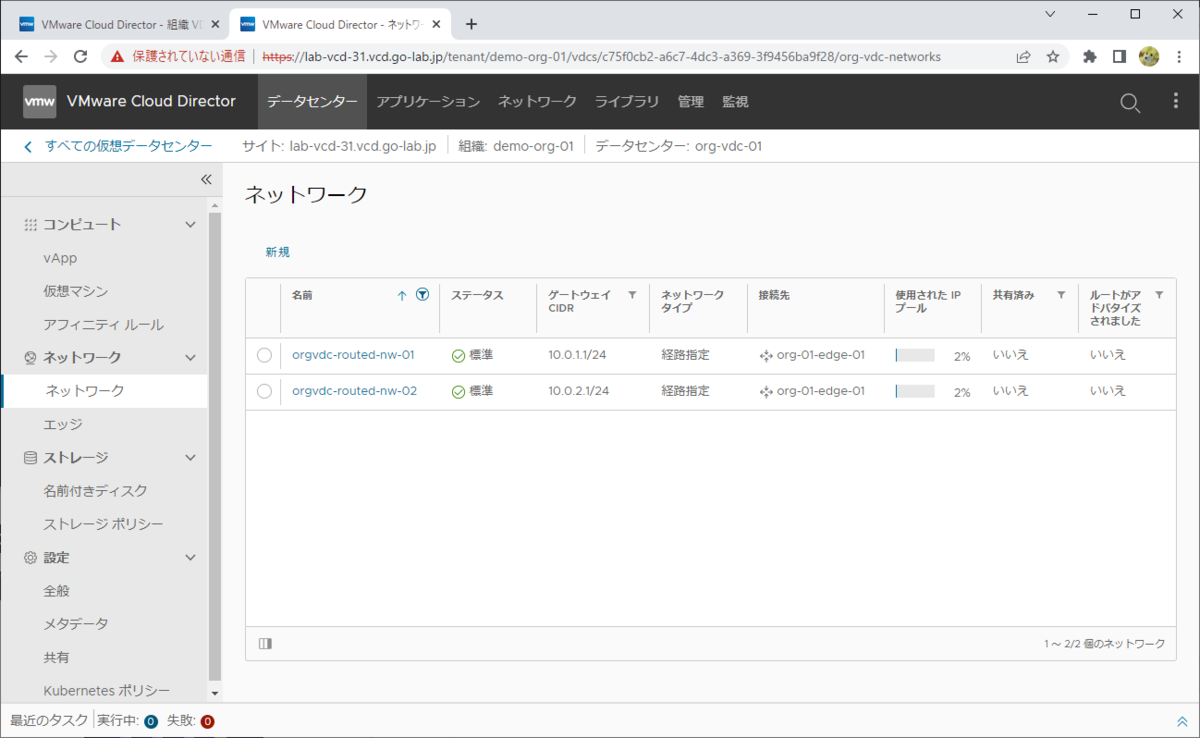Open Chrome tab search dropdown arrow
The height and width of the screenshot is (738, 1200).
click(1049, 14)
